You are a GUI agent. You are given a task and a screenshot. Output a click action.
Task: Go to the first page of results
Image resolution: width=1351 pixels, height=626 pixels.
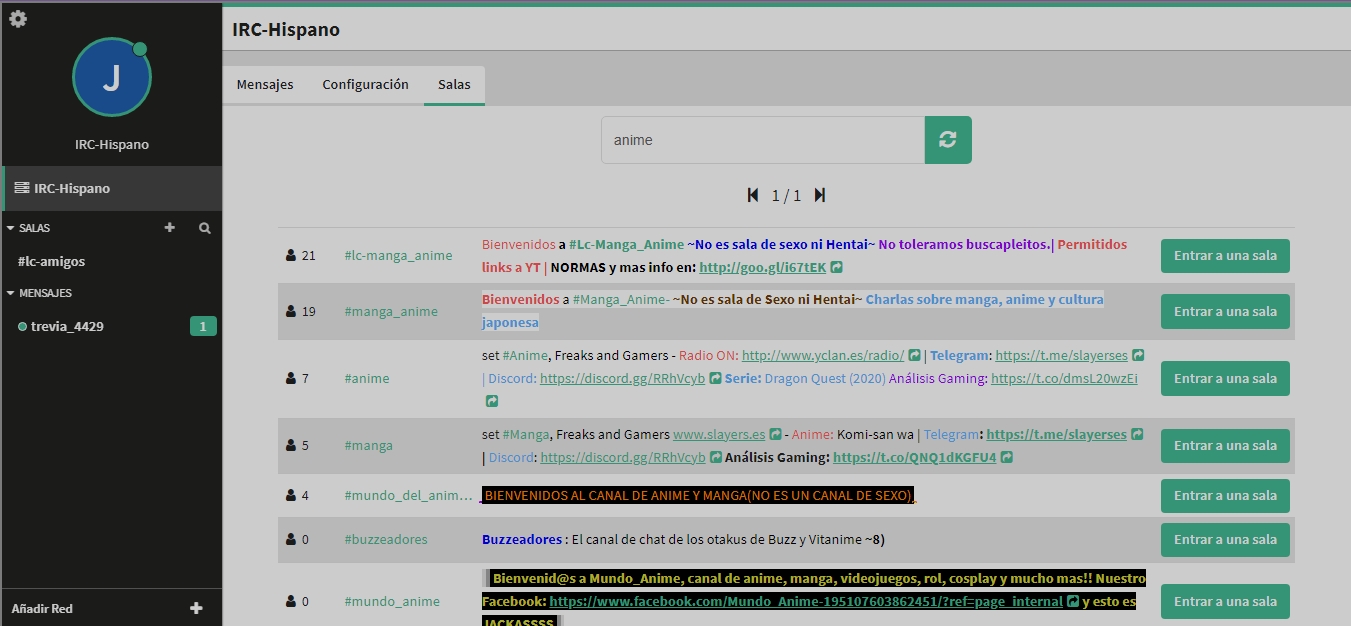click(x=753, y=195)
